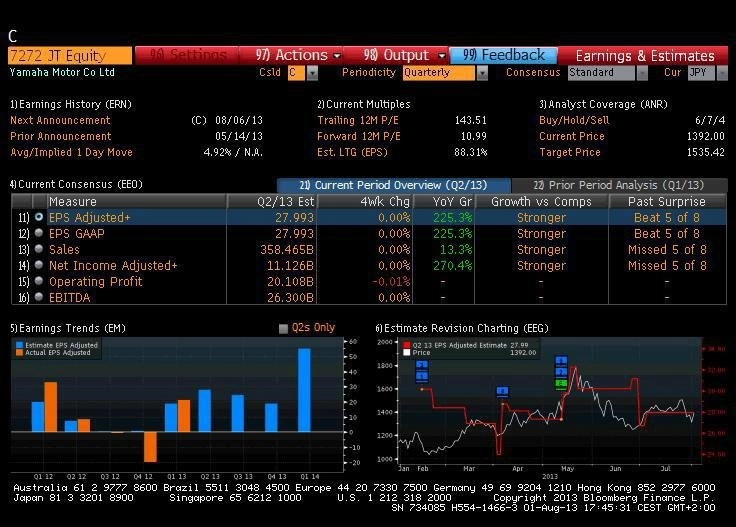Image resolution: width=736 pixels, height=527 pixels.
Task: Switch to Current Period Overview (Q2/13) tab
Action: tap(393, 185)
